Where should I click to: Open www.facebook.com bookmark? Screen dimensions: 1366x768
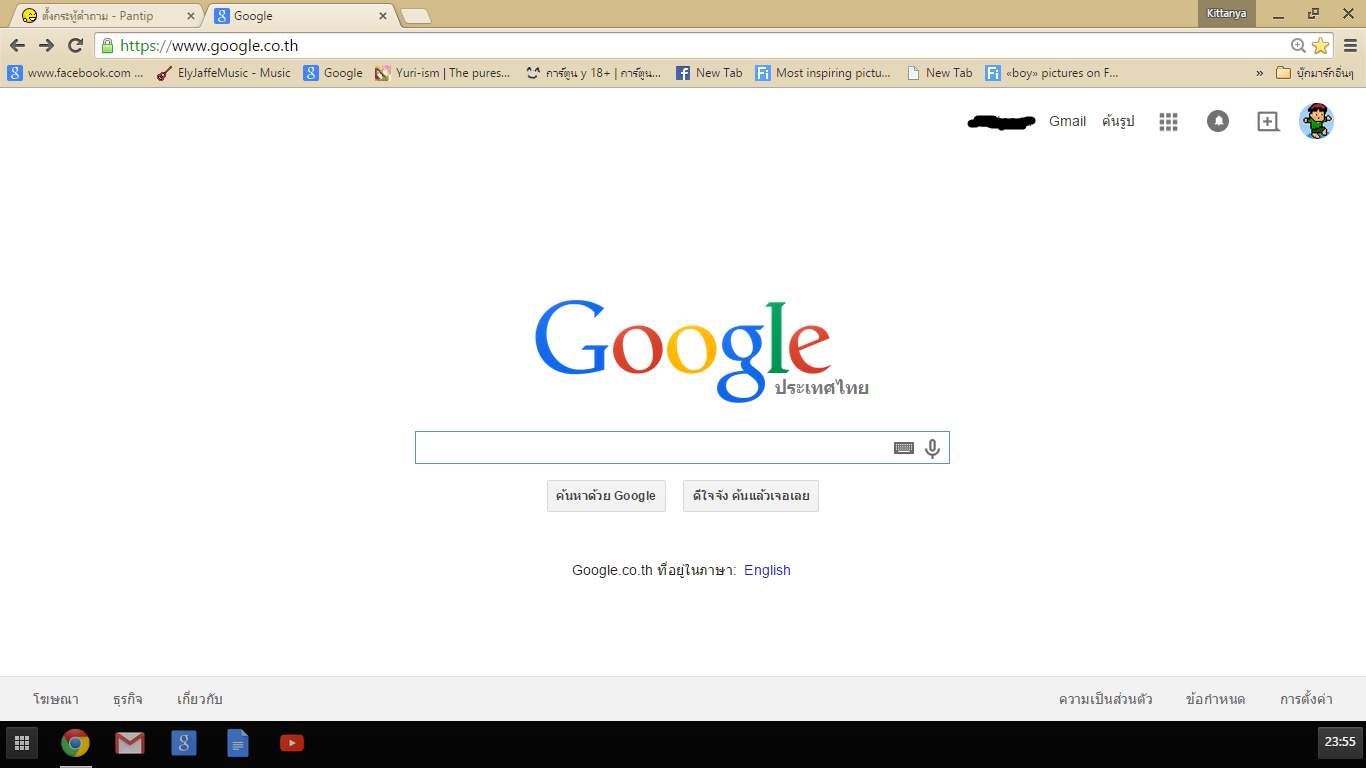click(76, 73)
